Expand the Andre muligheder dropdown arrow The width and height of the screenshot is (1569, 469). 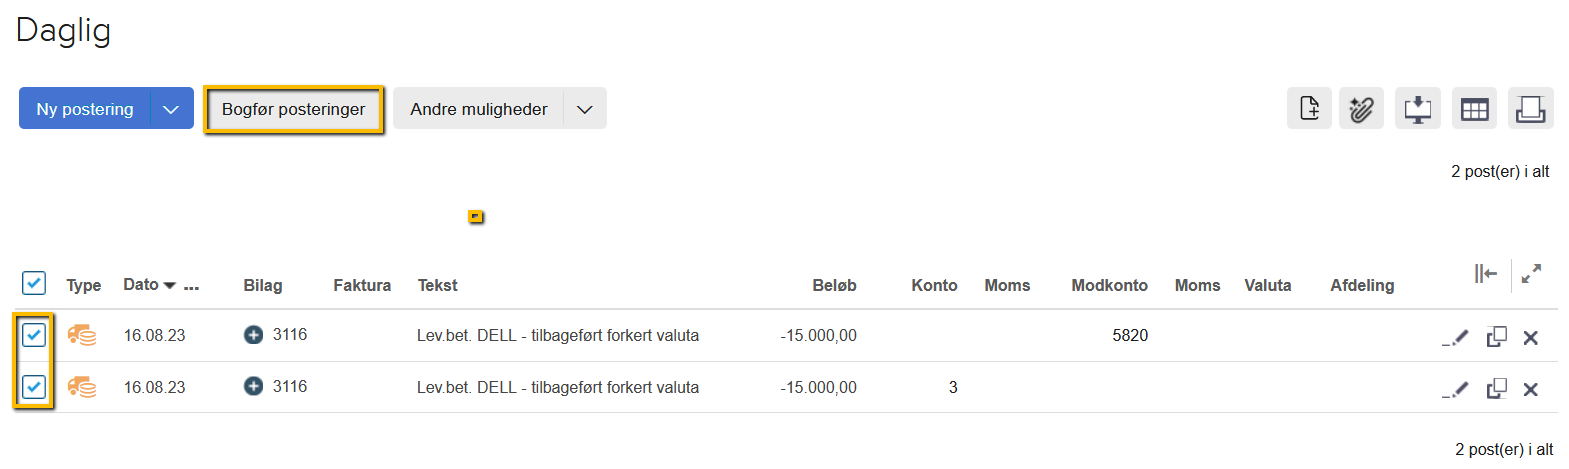pyautogui.click(x=585, y=109)
